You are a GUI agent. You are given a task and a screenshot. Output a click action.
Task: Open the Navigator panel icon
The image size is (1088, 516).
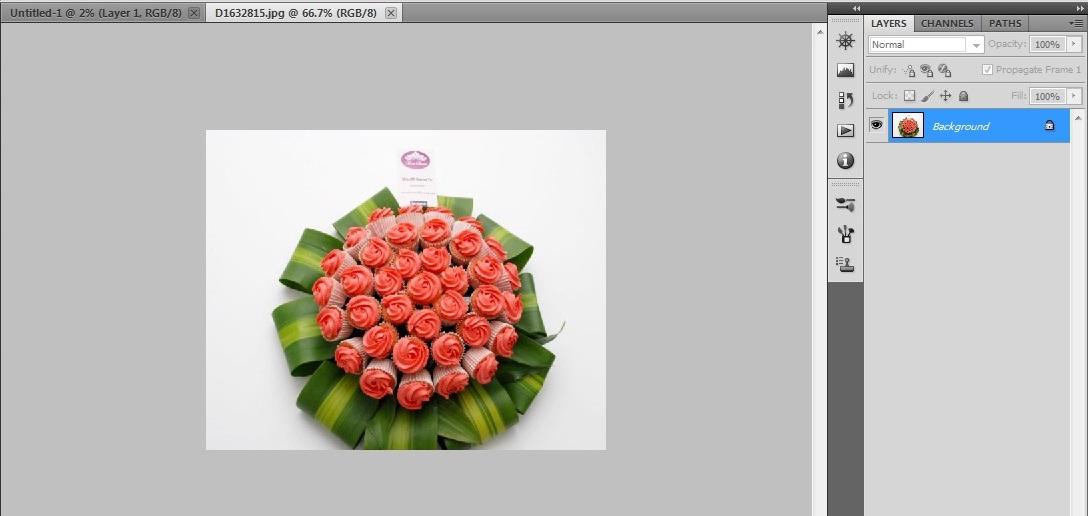845,41
